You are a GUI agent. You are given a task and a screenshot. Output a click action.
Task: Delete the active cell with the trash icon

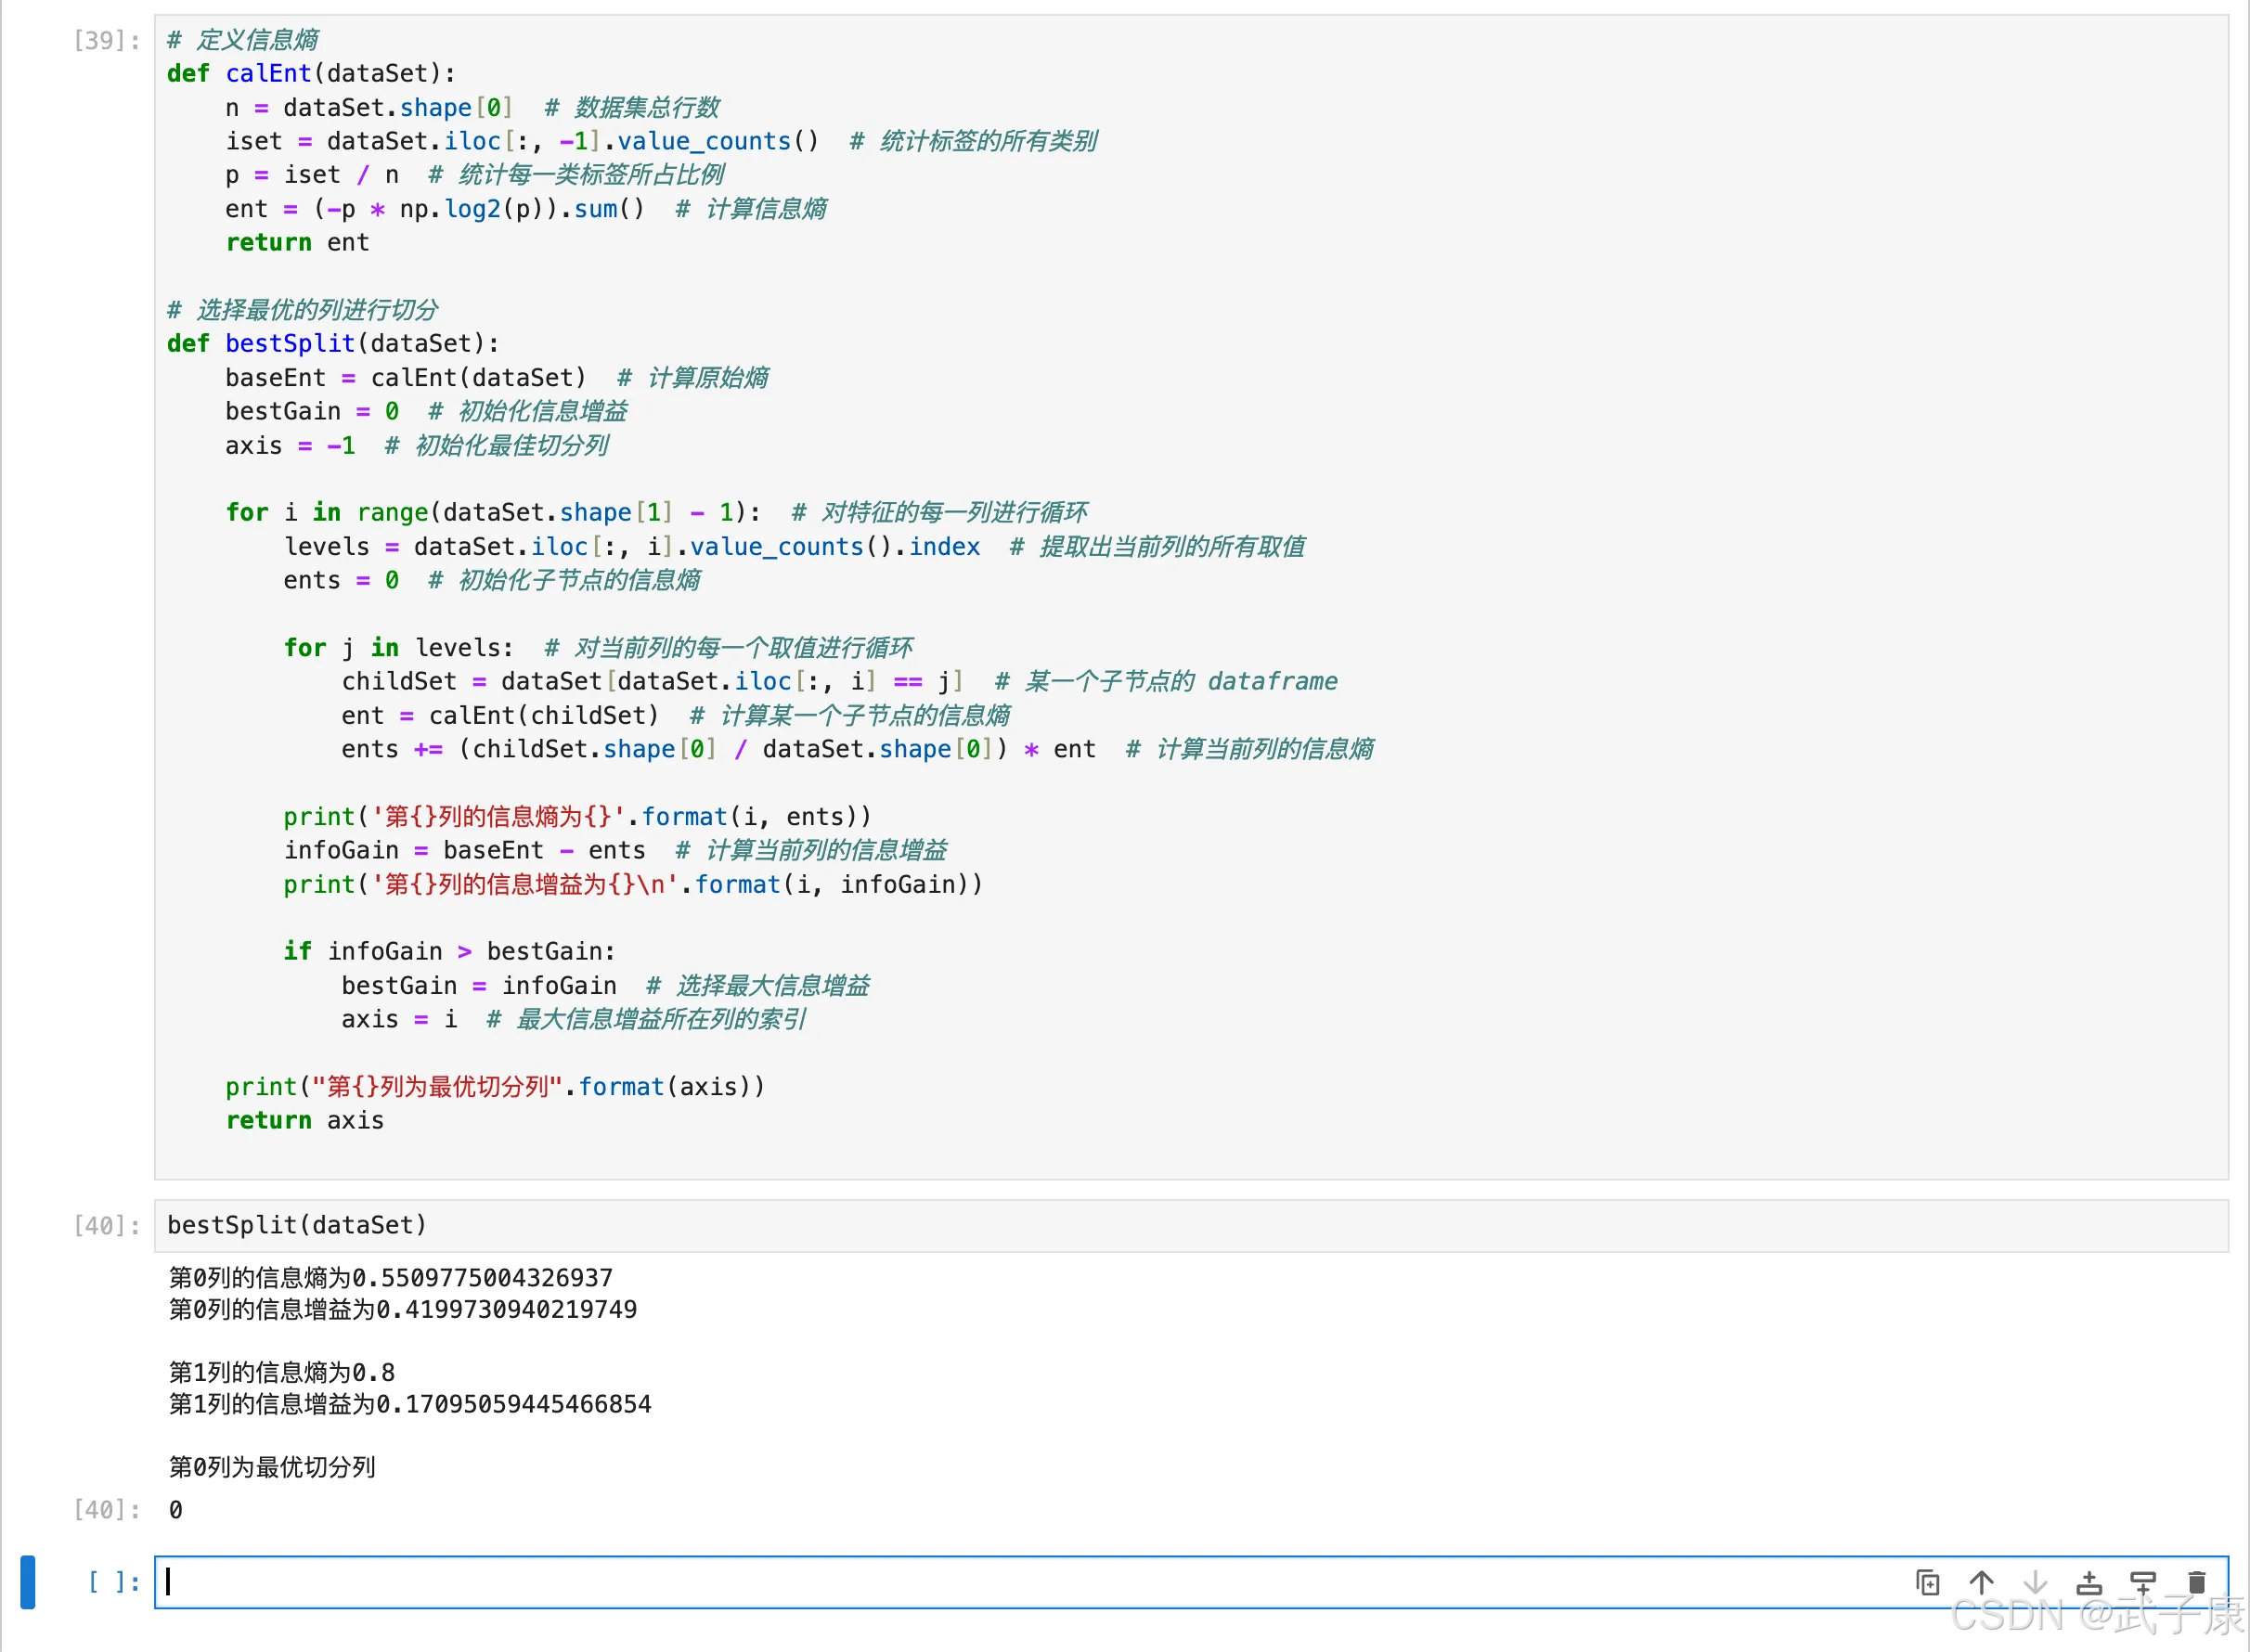coord(2197,1583)
